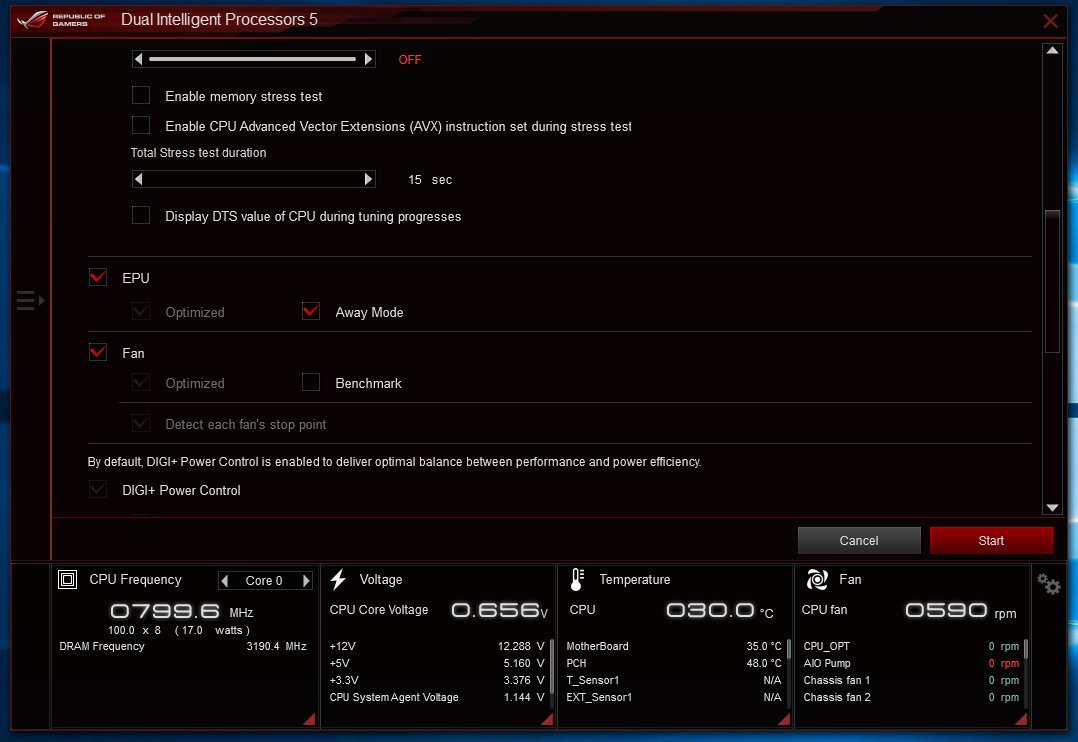Click the CPU temperature reading
Viewport: 1078px width, 742px height.
(720, 611)
